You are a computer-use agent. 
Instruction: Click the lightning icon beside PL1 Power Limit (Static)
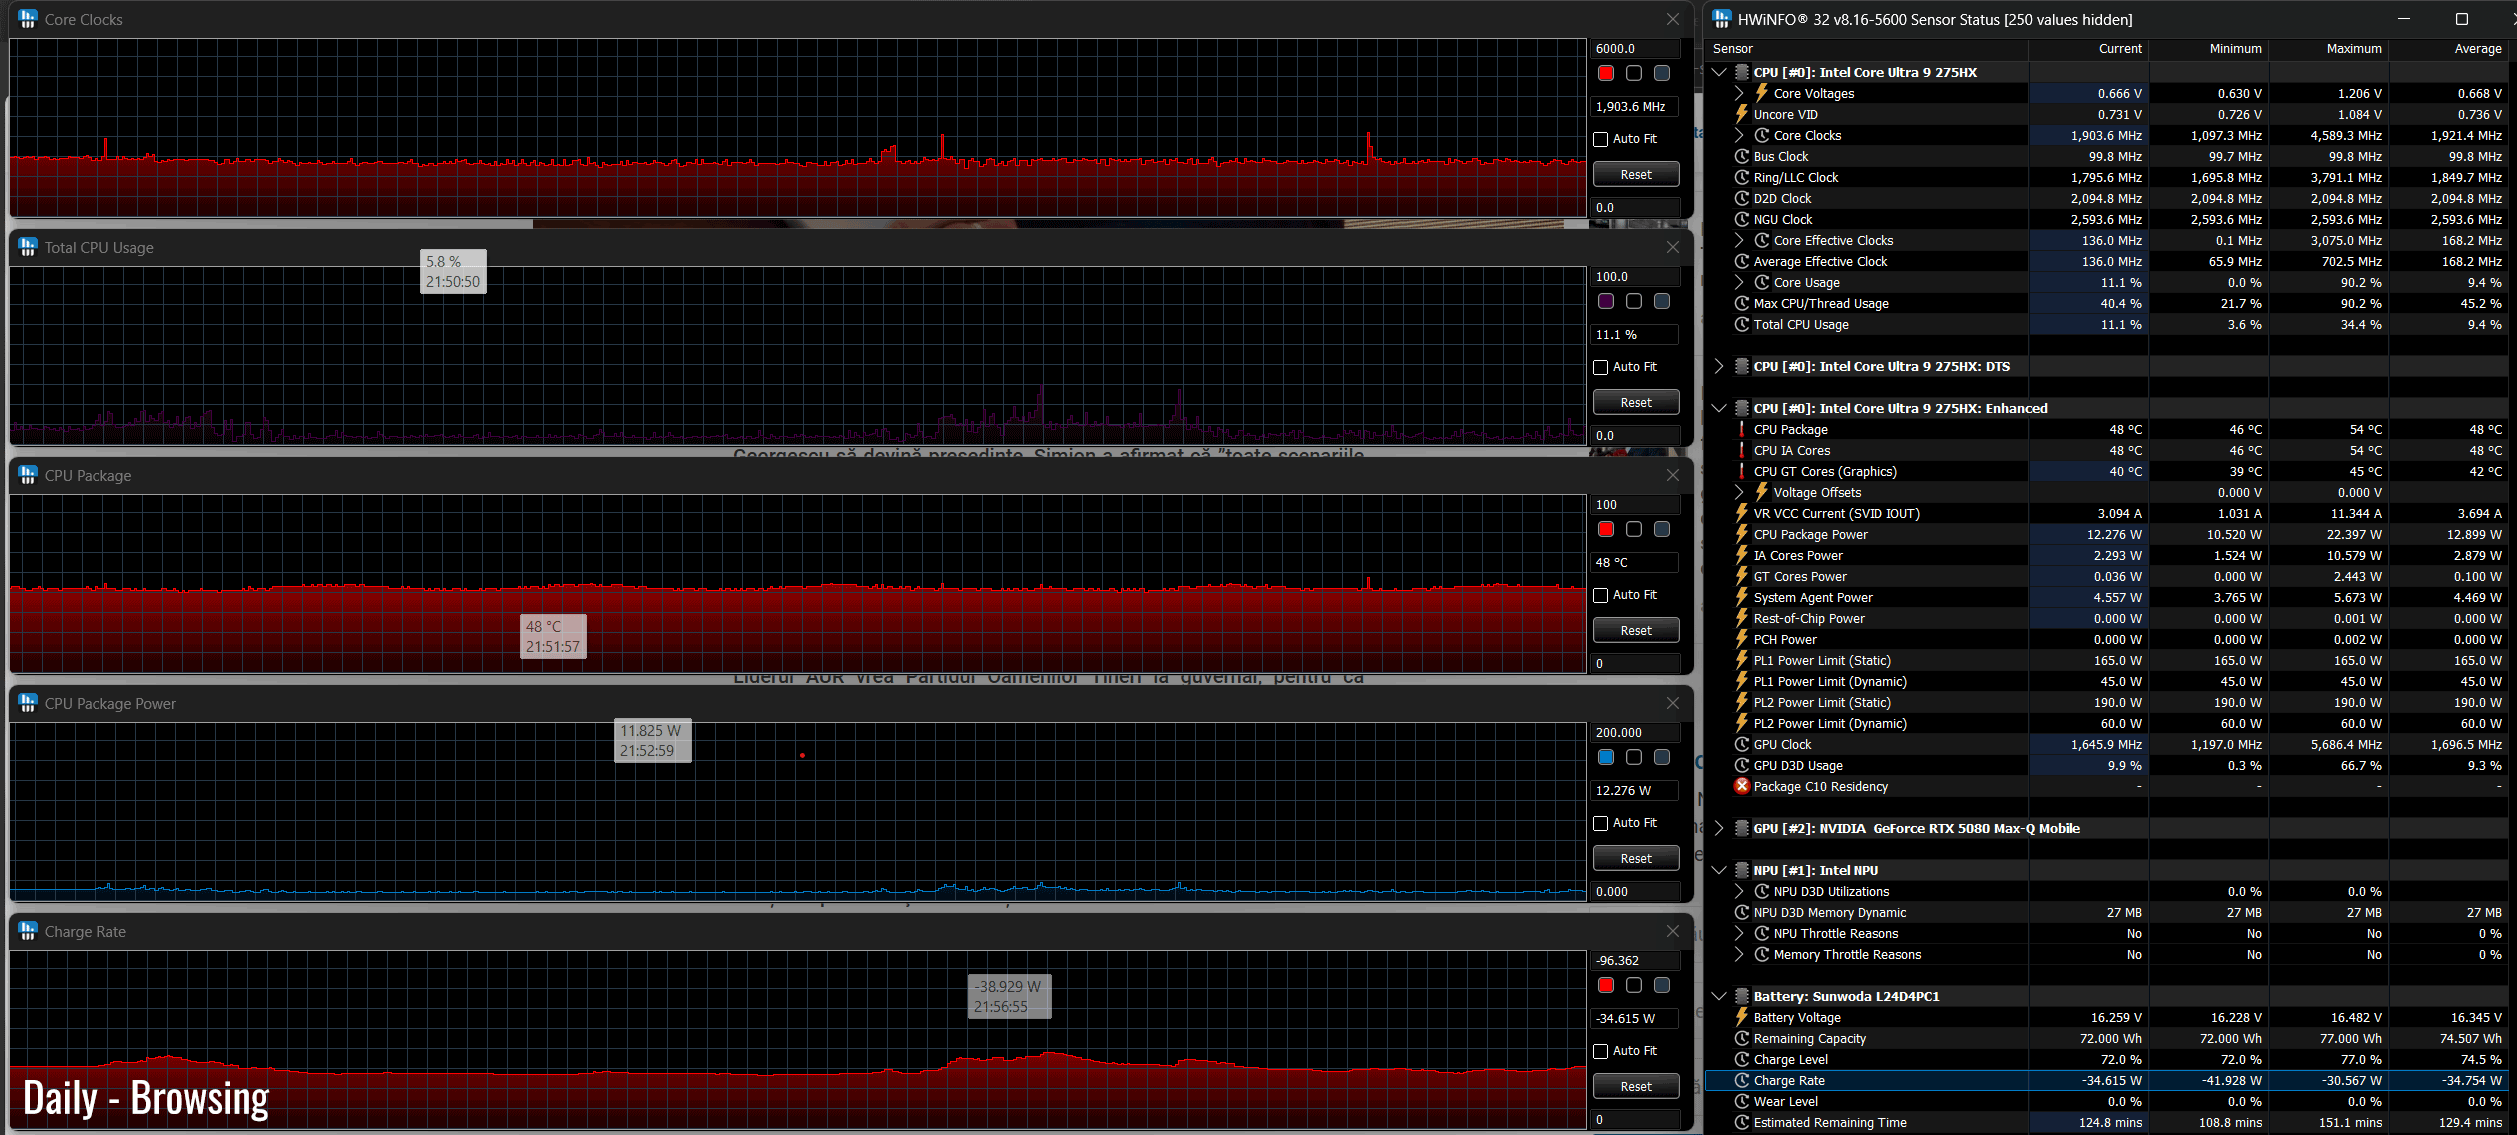1742,660
